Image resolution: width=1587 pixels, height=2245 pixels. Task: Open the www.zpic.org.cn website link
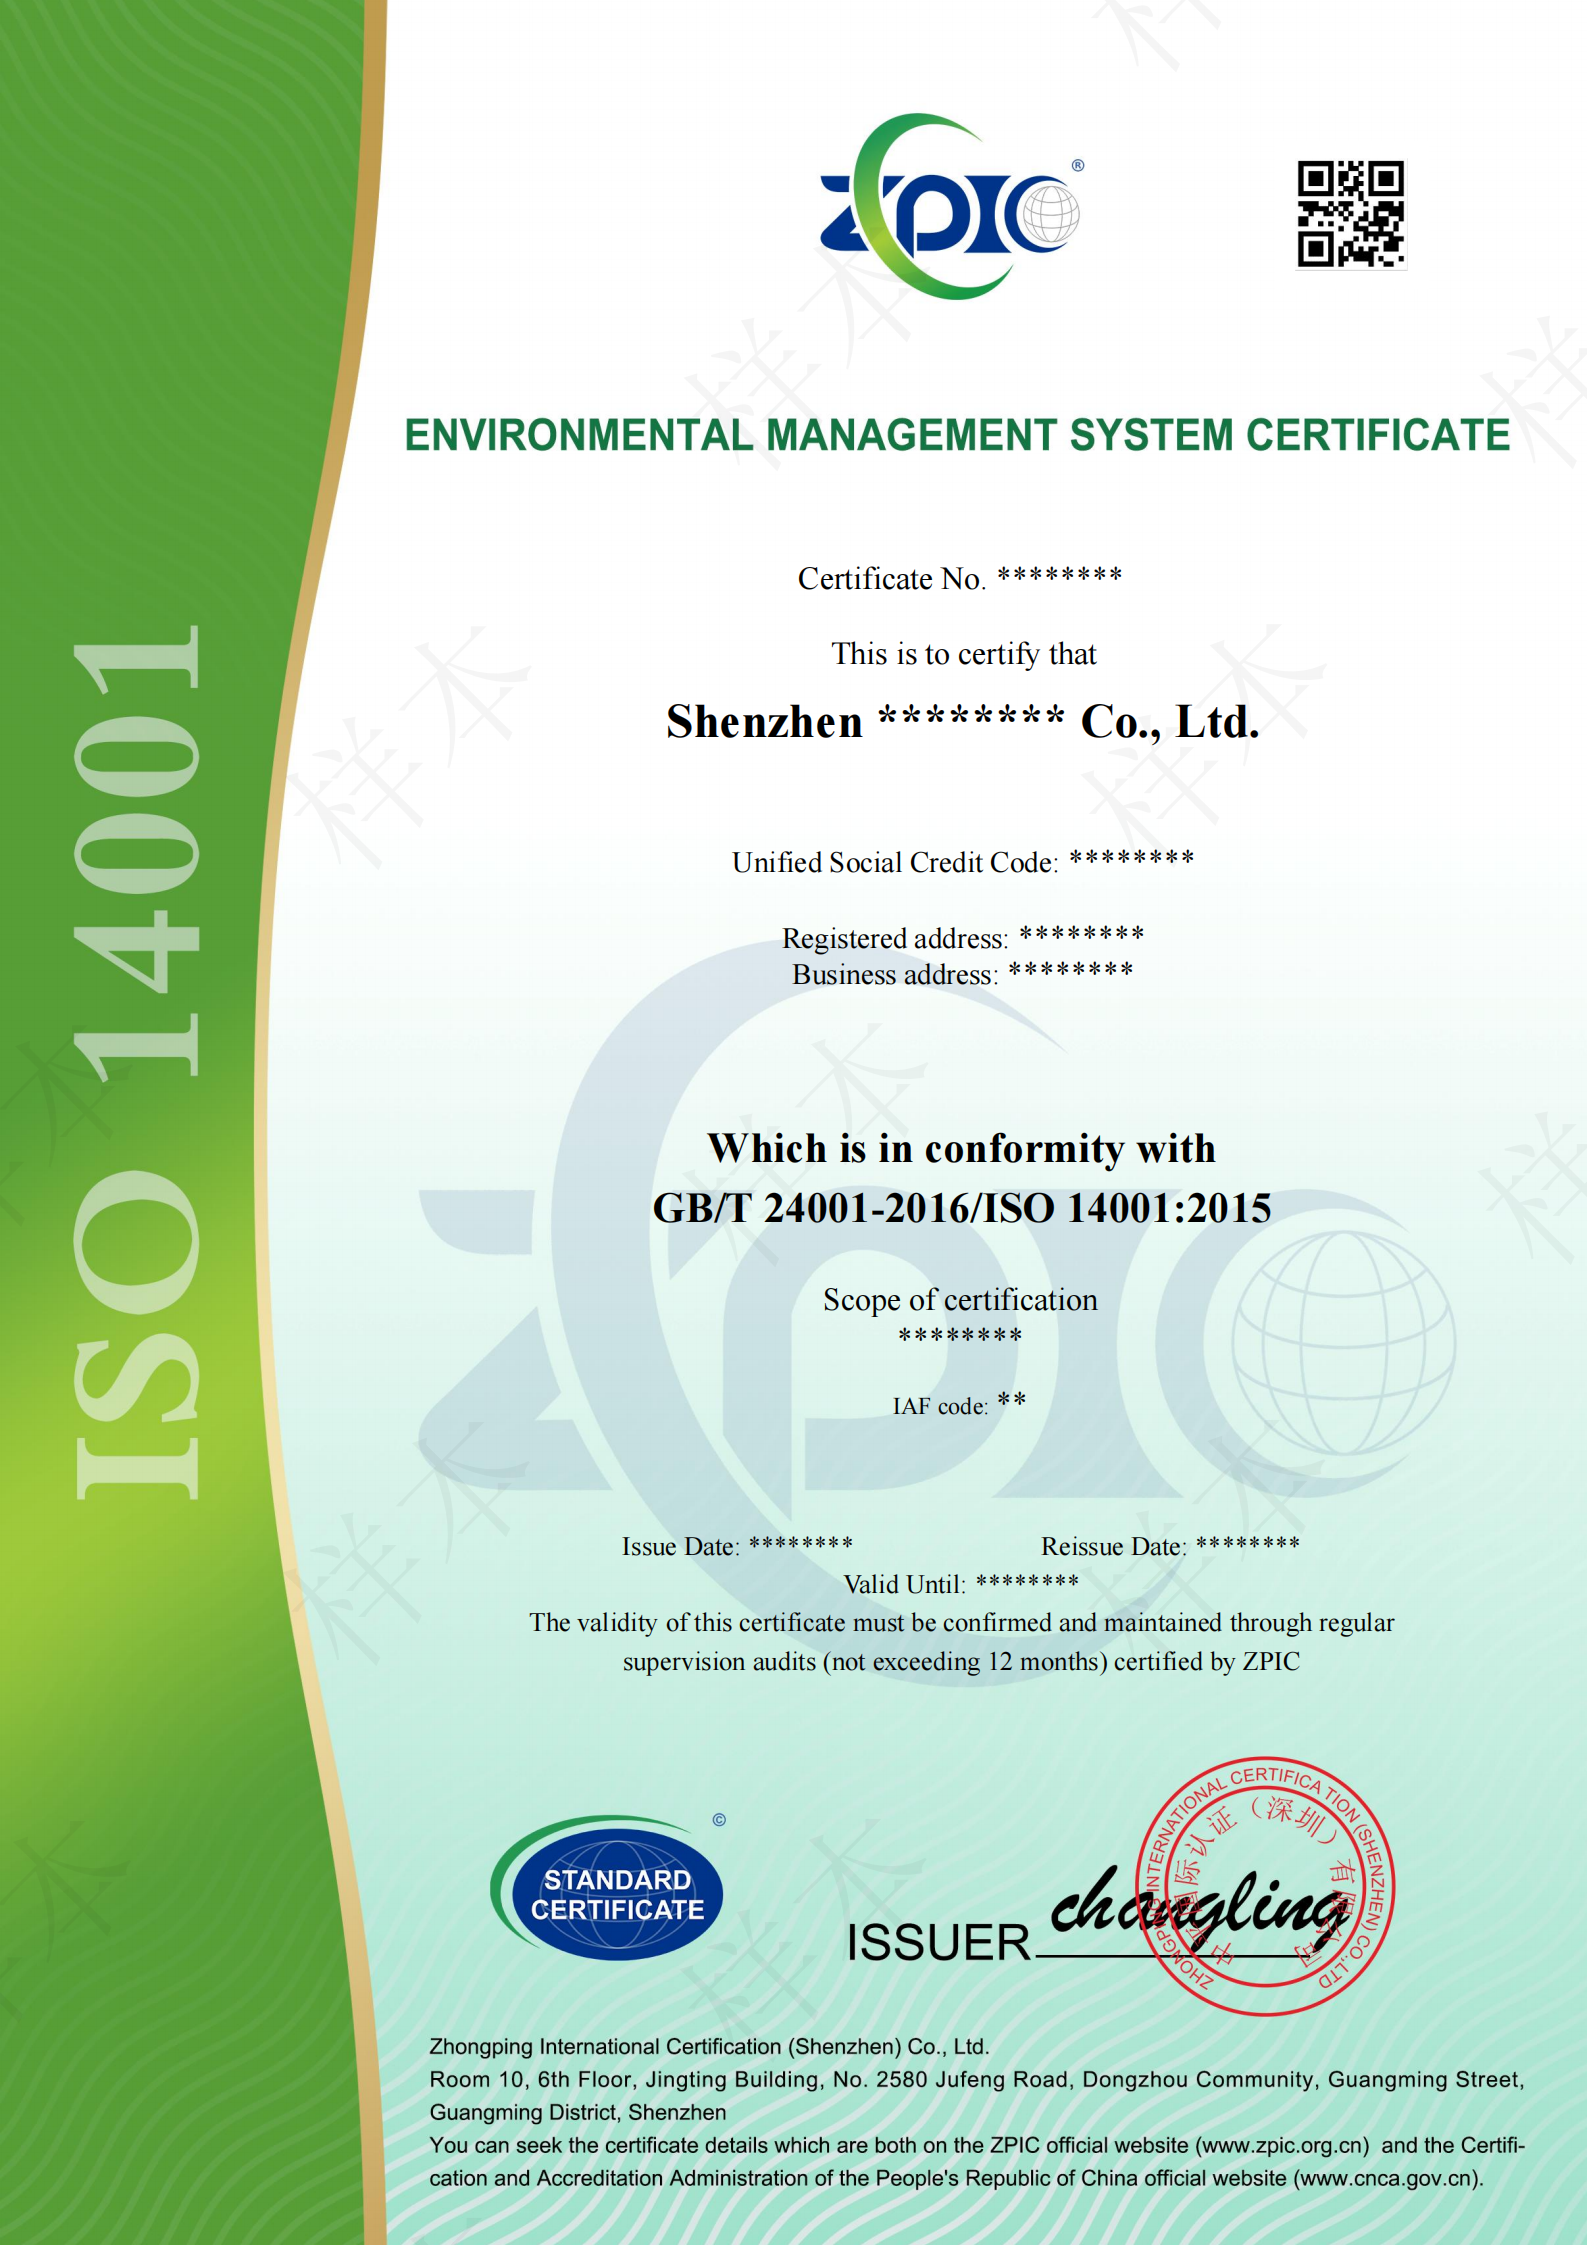1283,2146
